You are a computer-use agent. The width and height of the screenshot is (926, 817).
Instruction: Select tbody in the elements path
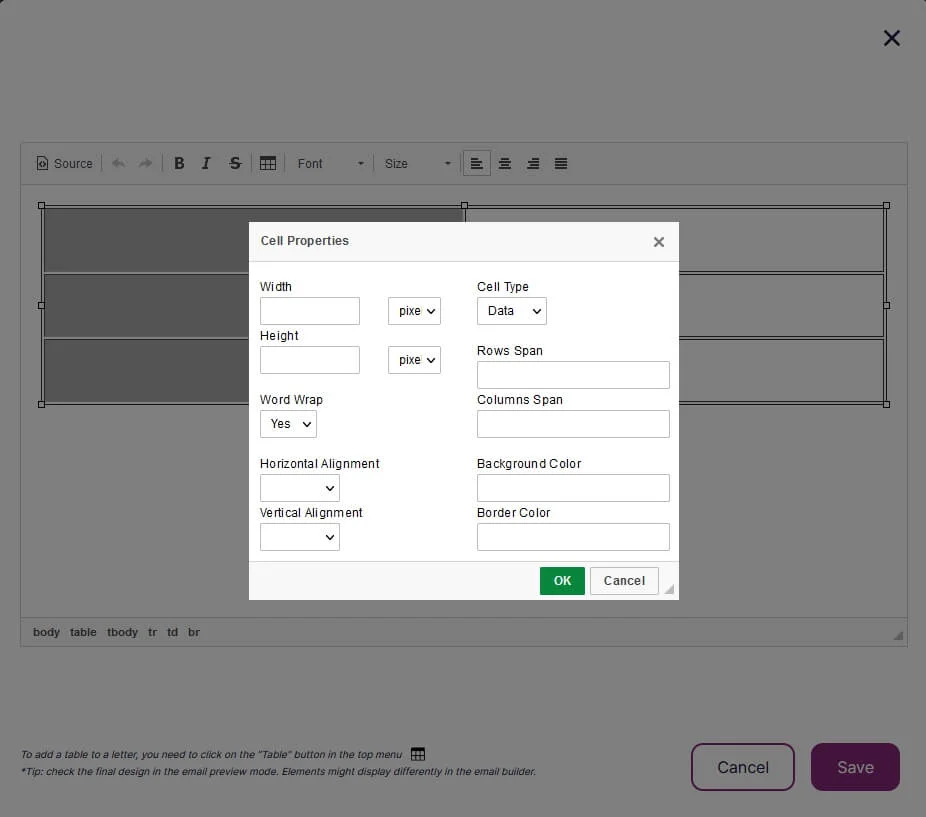122,632
